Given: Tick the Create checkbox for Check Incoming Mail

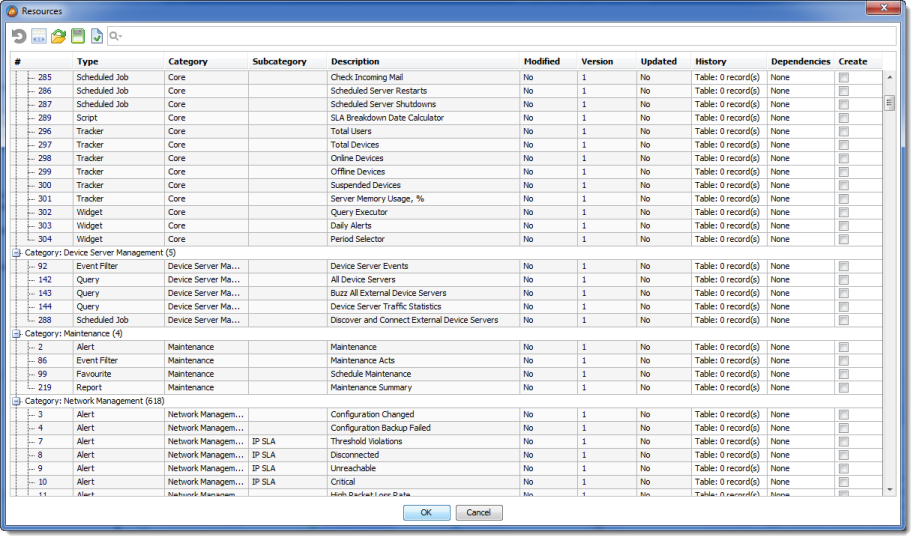Looking at the screenshot, I should click(844, 77).
